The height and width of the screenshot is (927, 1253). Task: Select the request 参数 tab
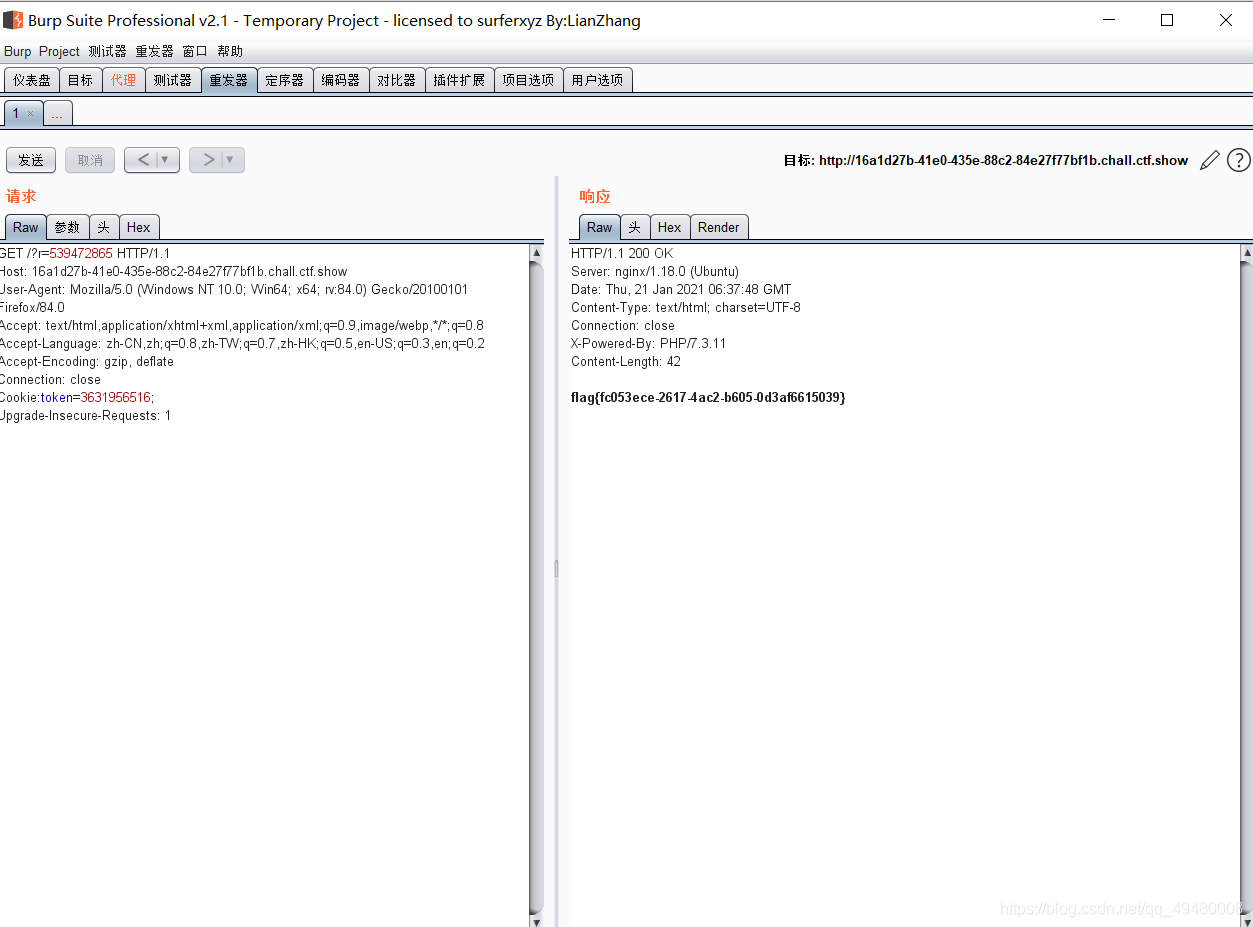[67, 227]
